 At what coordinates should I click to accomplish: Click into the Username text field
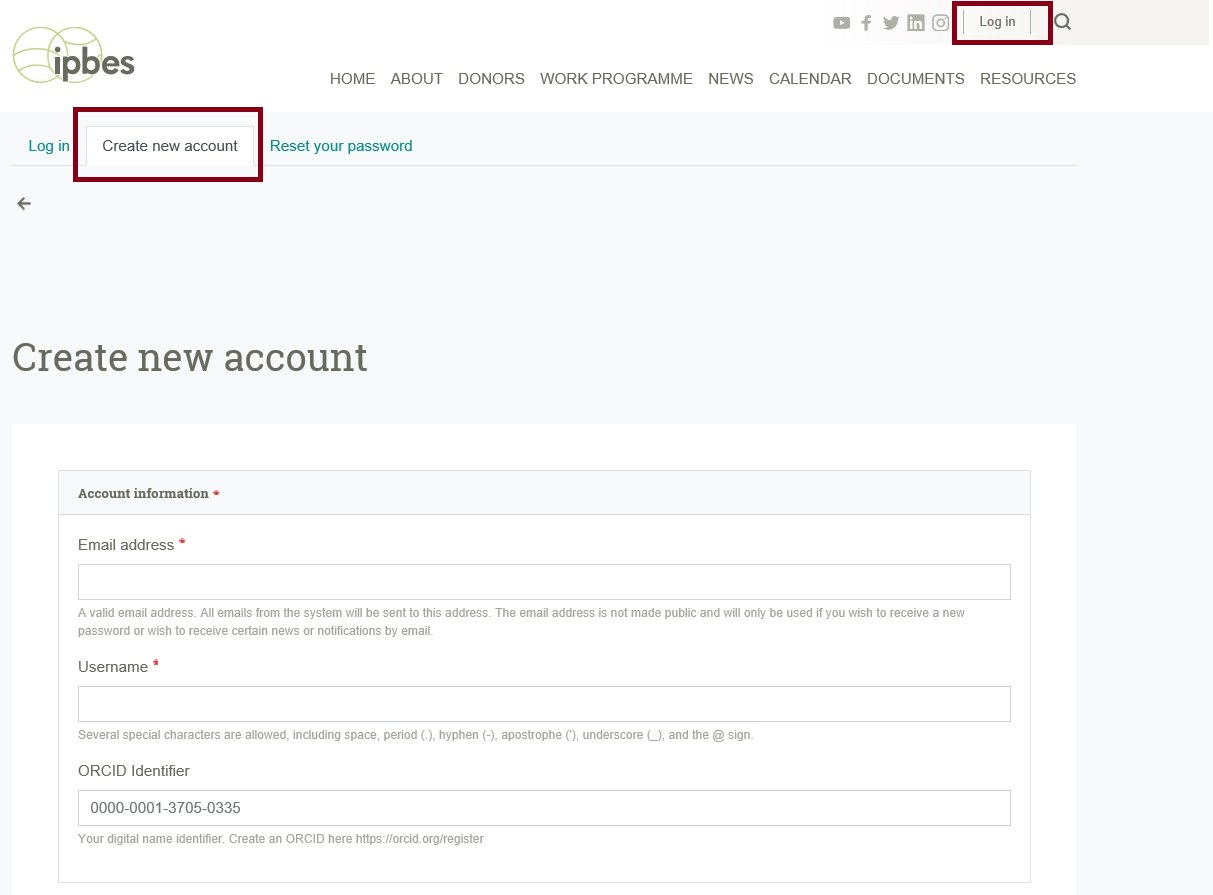(x=544, y=704)
